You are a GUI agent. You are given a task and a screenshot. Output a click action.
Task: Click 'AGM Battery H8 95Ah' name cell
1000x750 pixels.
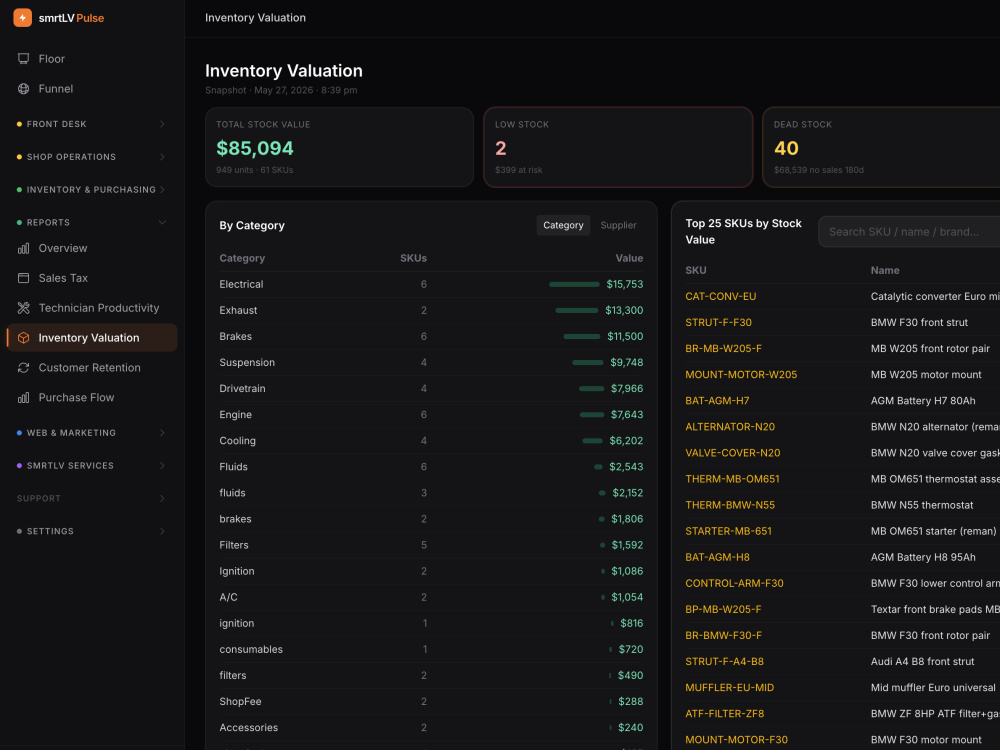(923, 557)
